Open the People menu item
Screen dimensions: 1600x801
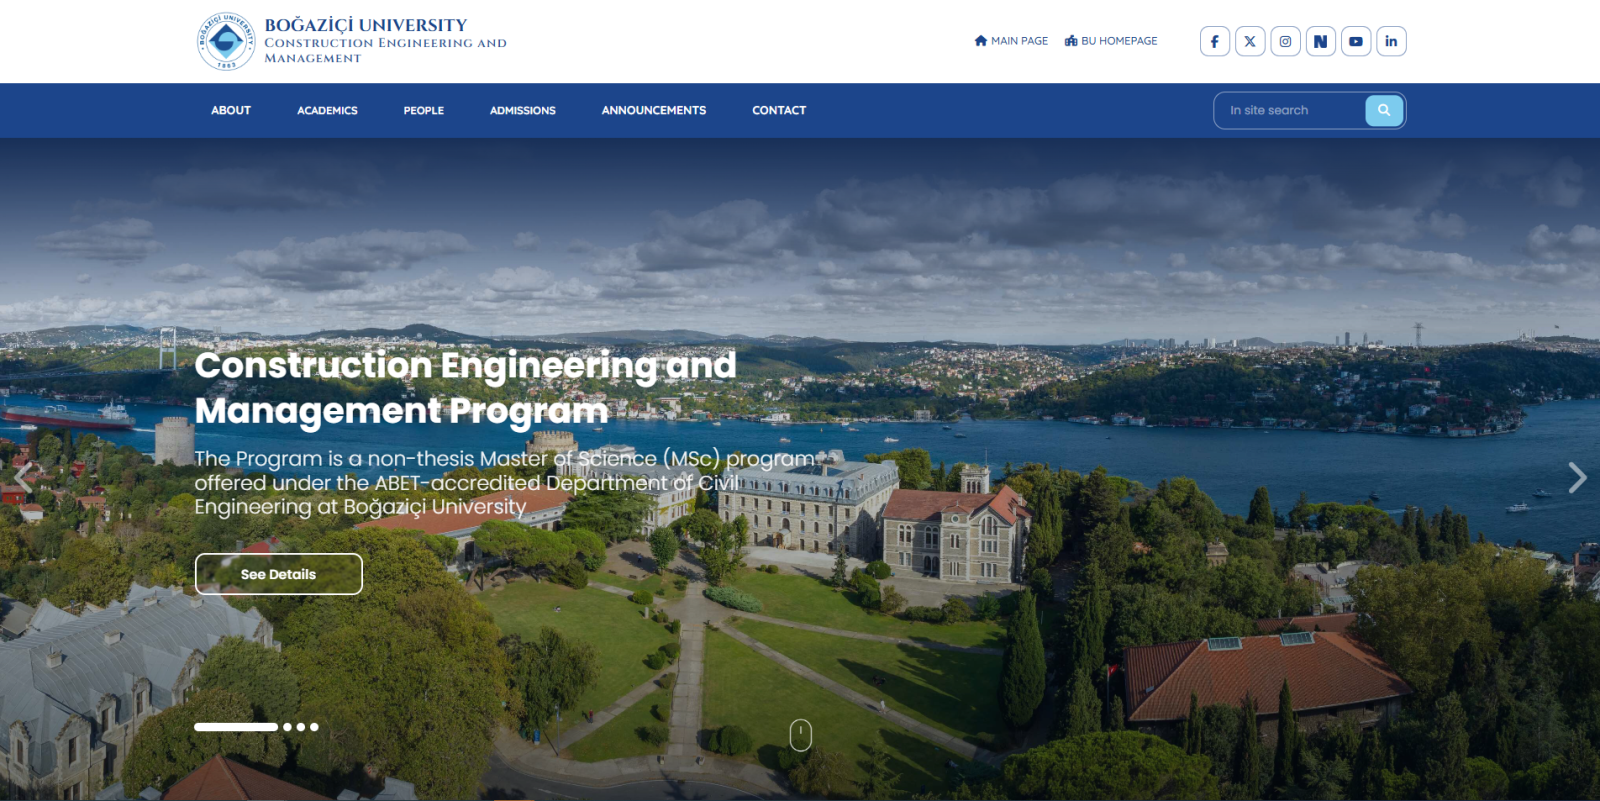click(424, 110)
